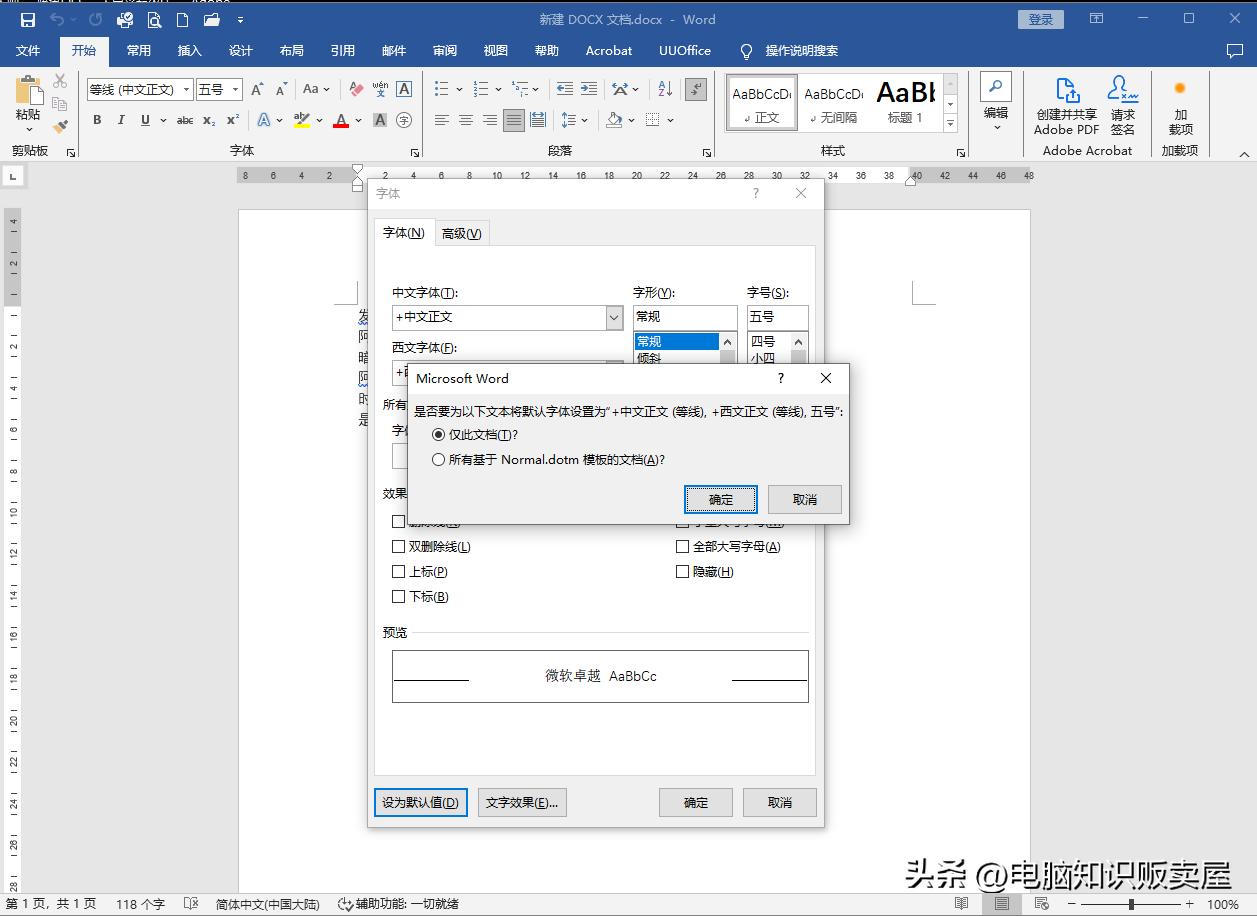Choose 所有基于 Normal.dotm 模板的文档 option
The image size is (1257, 916).
click(438, 459)
